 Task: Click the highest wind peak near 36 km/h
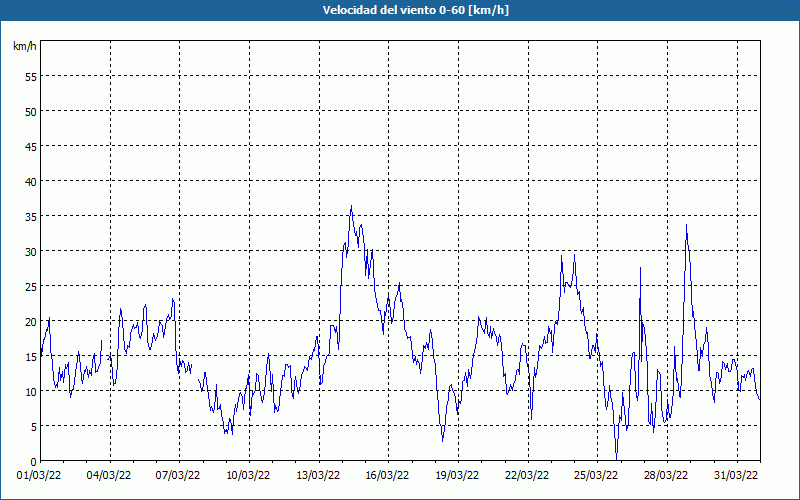351,206
